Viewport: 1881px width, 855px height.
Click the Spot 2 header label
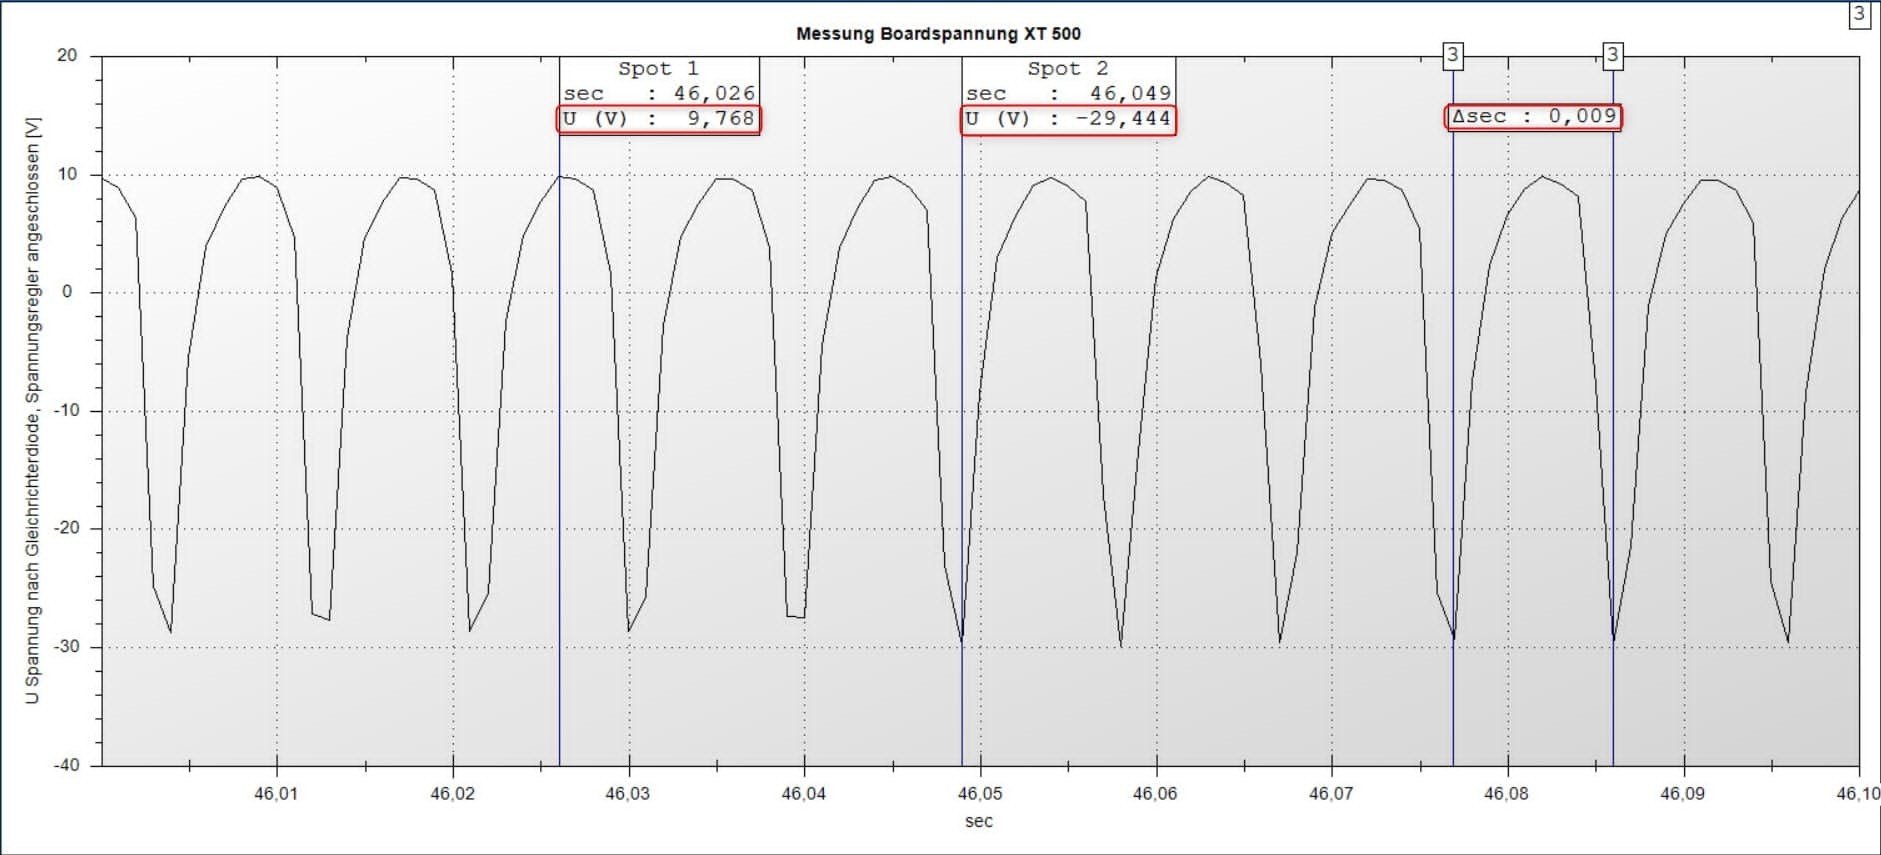[x=1067, y=69]
